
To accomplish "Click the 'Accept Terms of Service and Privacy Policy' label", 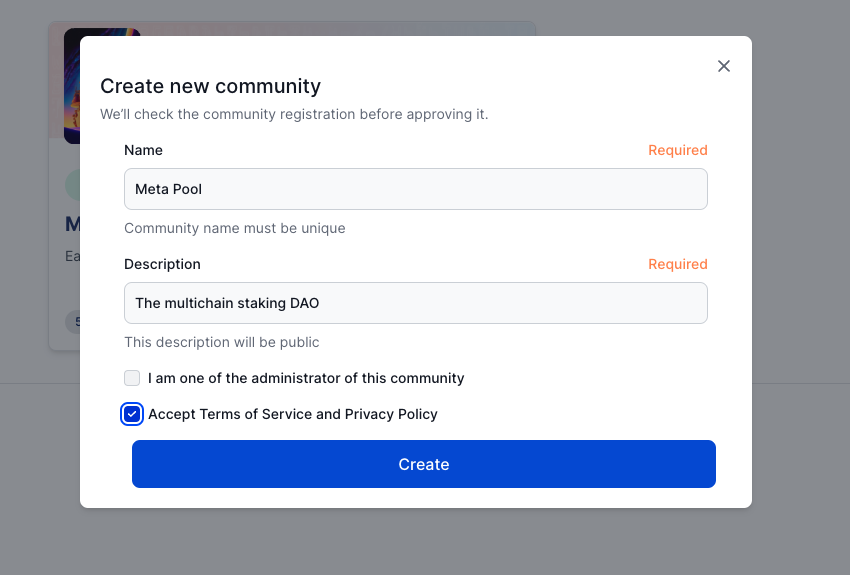I will click(x=293, y=414).
